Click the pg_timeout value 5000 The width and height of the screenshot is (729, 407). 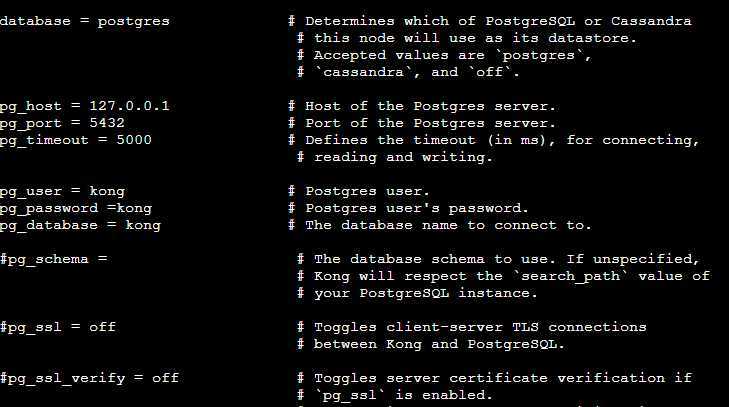click(134, 140)
